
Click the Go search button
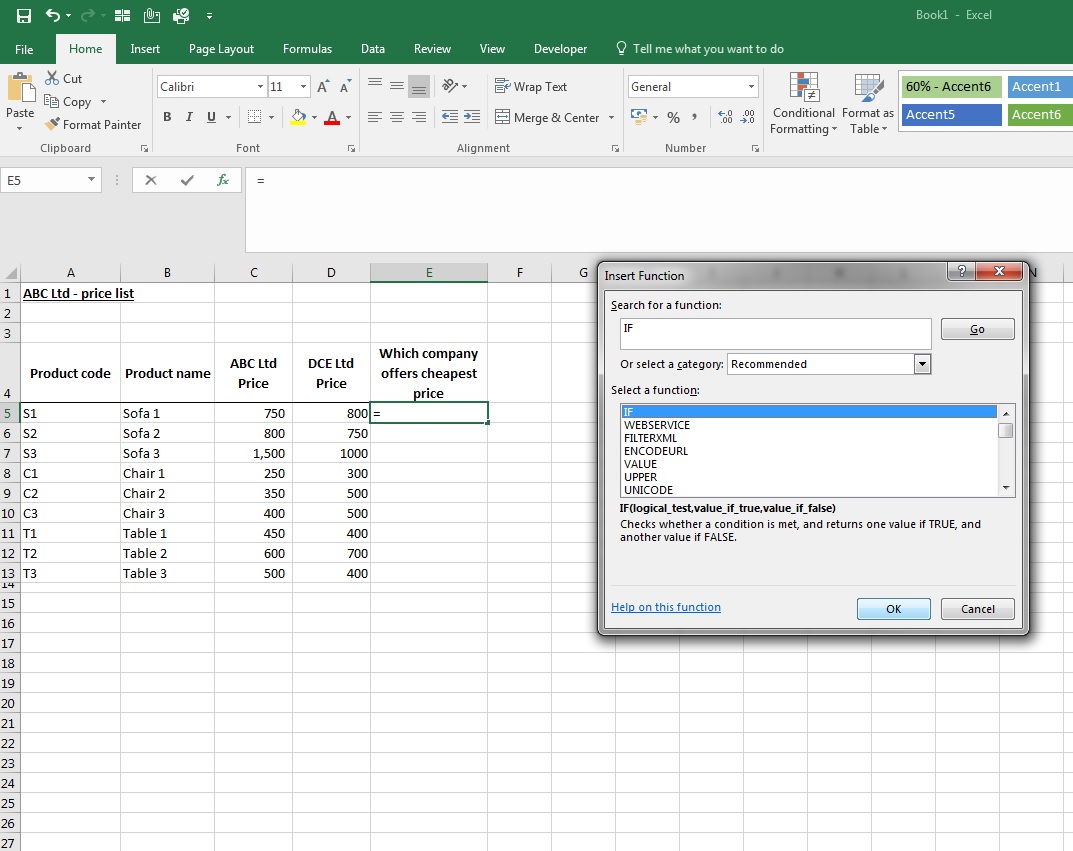coord(978,329)
